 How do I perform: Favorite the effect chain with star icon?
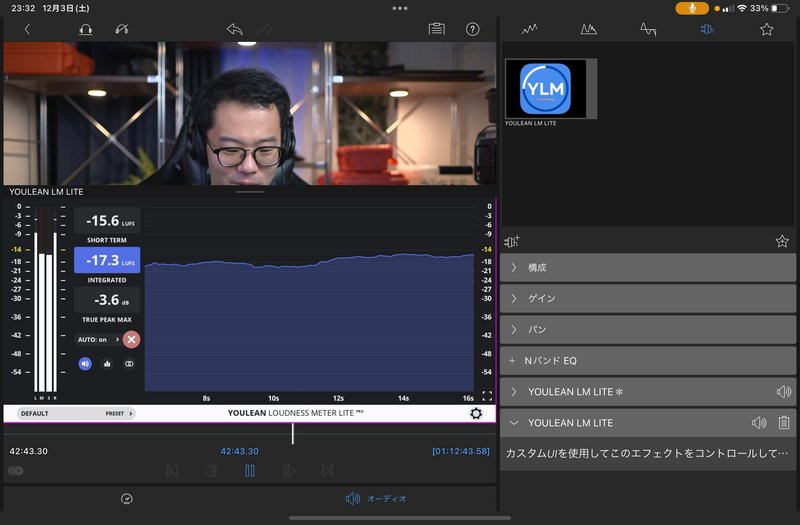[x=782, y=241]
